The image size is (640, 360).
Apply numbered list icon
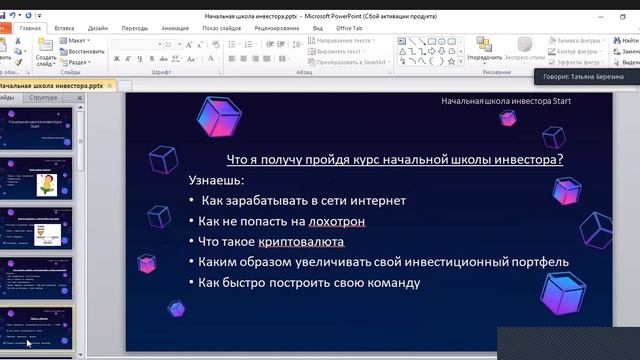(x=248, y=44)
